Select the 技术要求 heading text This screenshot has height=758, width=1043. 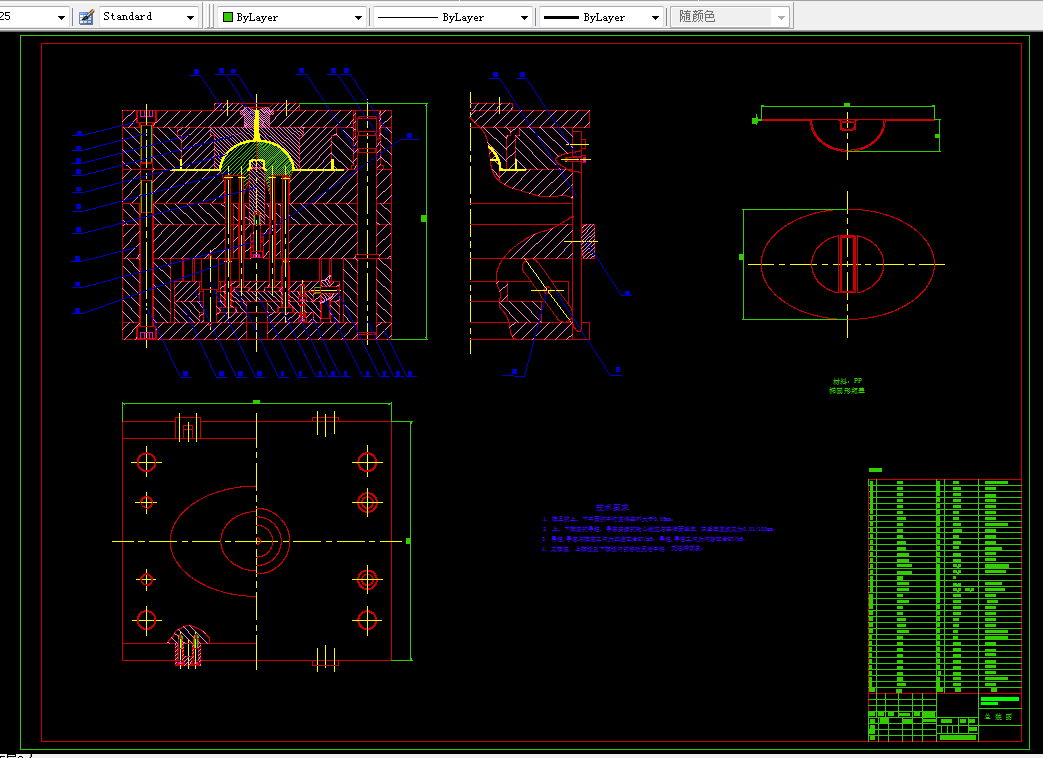[x=612, y=507]
